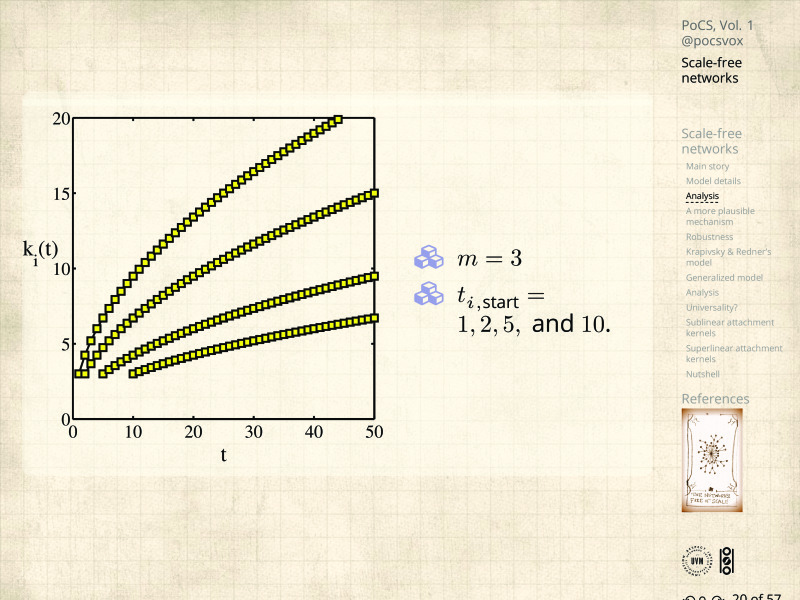Navigate to A more plausible mechanism
This screenshot has width=800, height=600.
[720, 216]
